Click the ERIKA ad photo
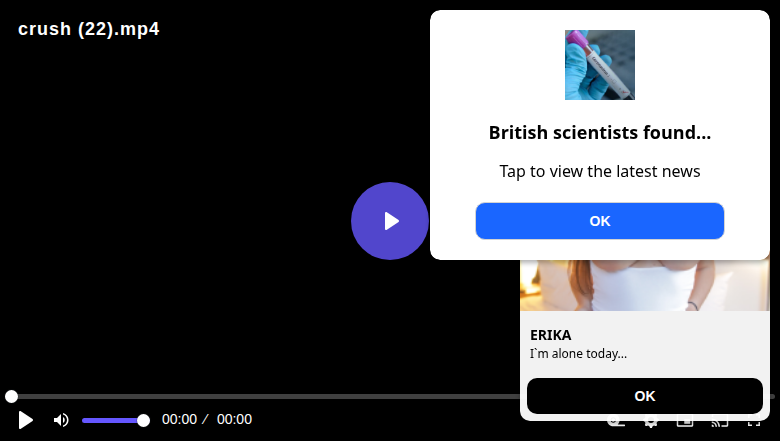The width and height of the screenshot is (780, 441). click(x=645, y=286)
